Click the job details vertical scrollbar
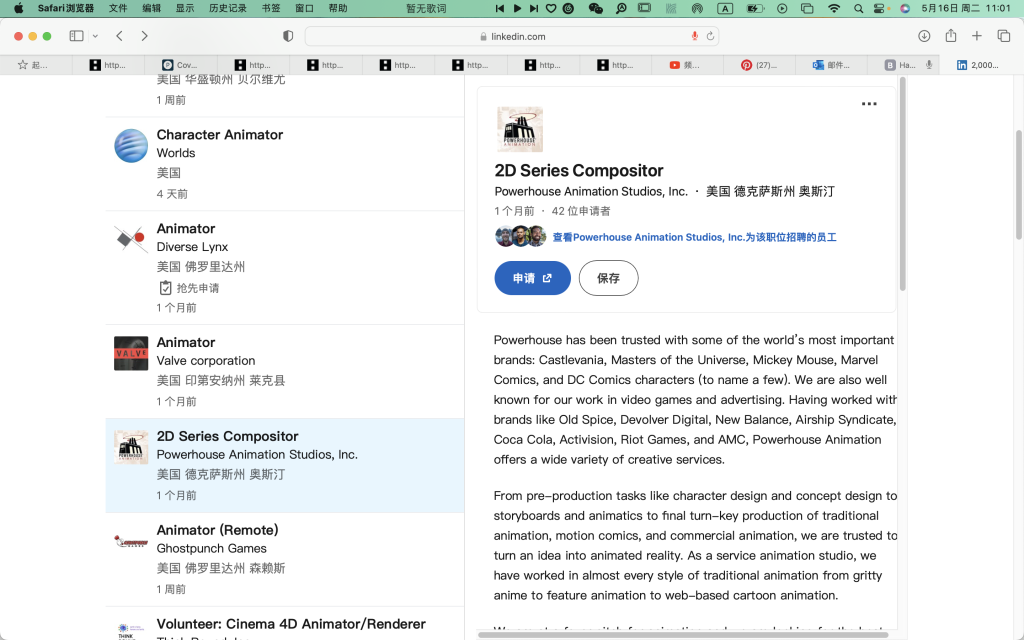 click(x=903, y=184)
